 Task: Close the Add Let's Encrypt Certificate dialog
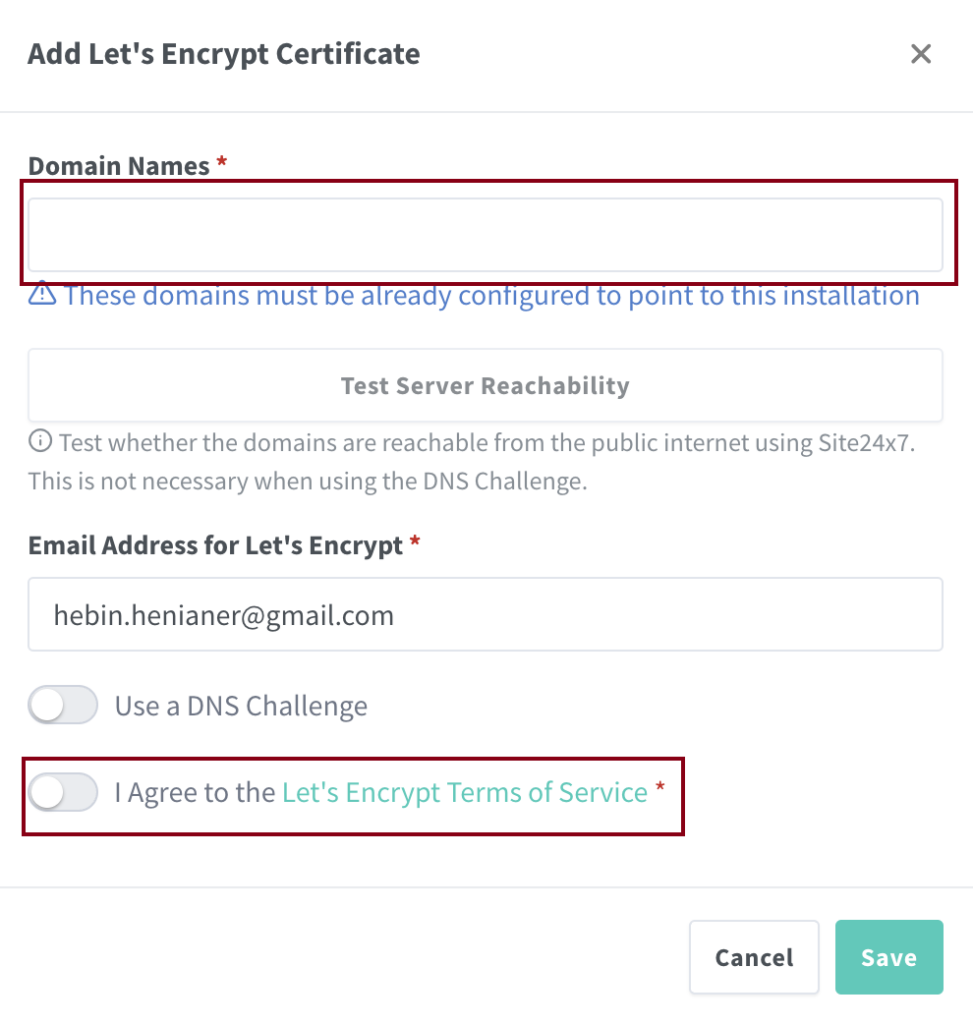[x=921, y=54]
